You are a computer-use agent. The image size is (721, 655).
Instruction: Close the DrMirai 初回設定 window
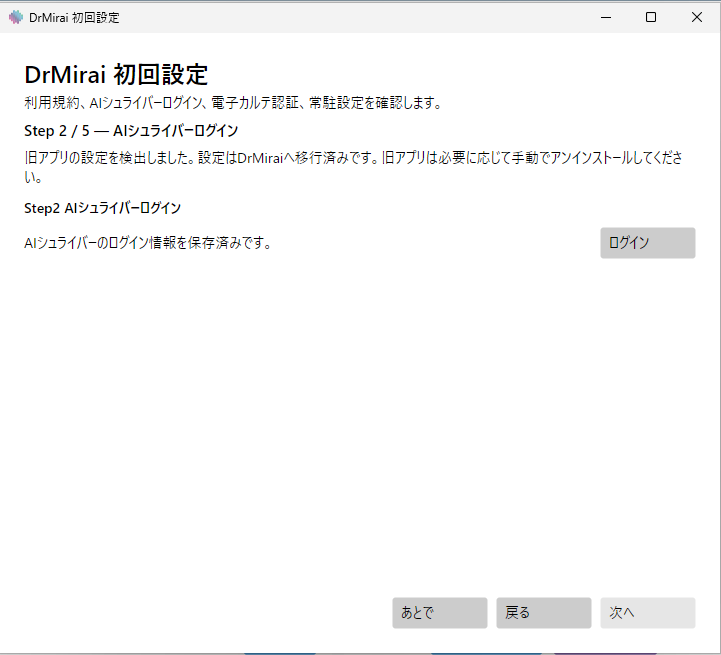(x=697, y=17)
